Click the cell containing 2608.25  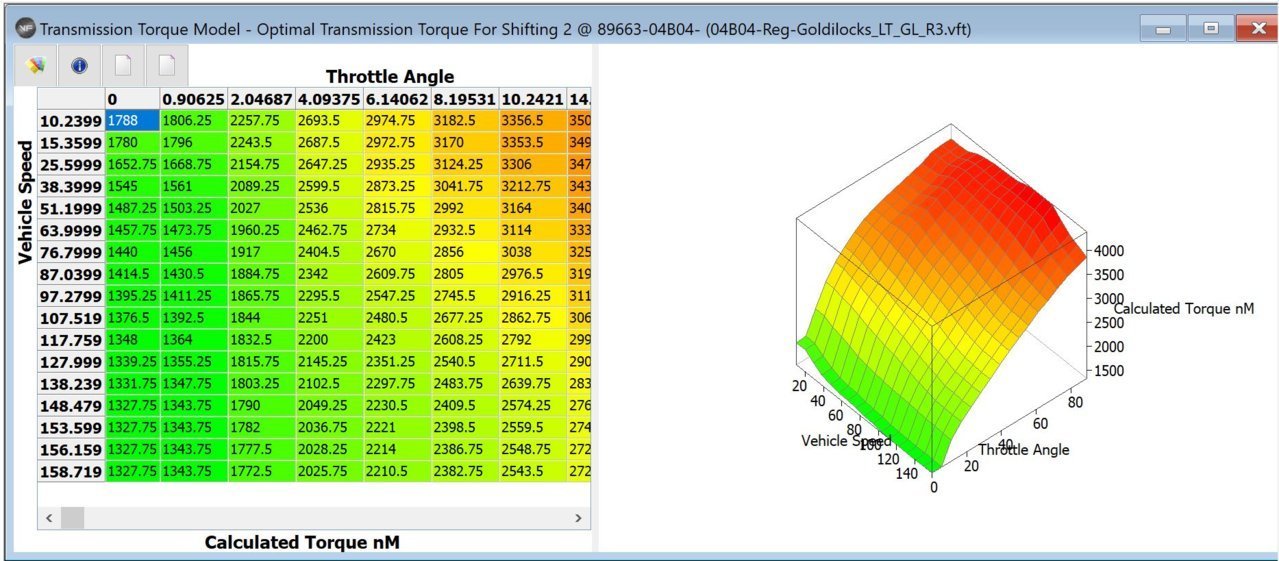pyautogui.click(x=465, y=340)
